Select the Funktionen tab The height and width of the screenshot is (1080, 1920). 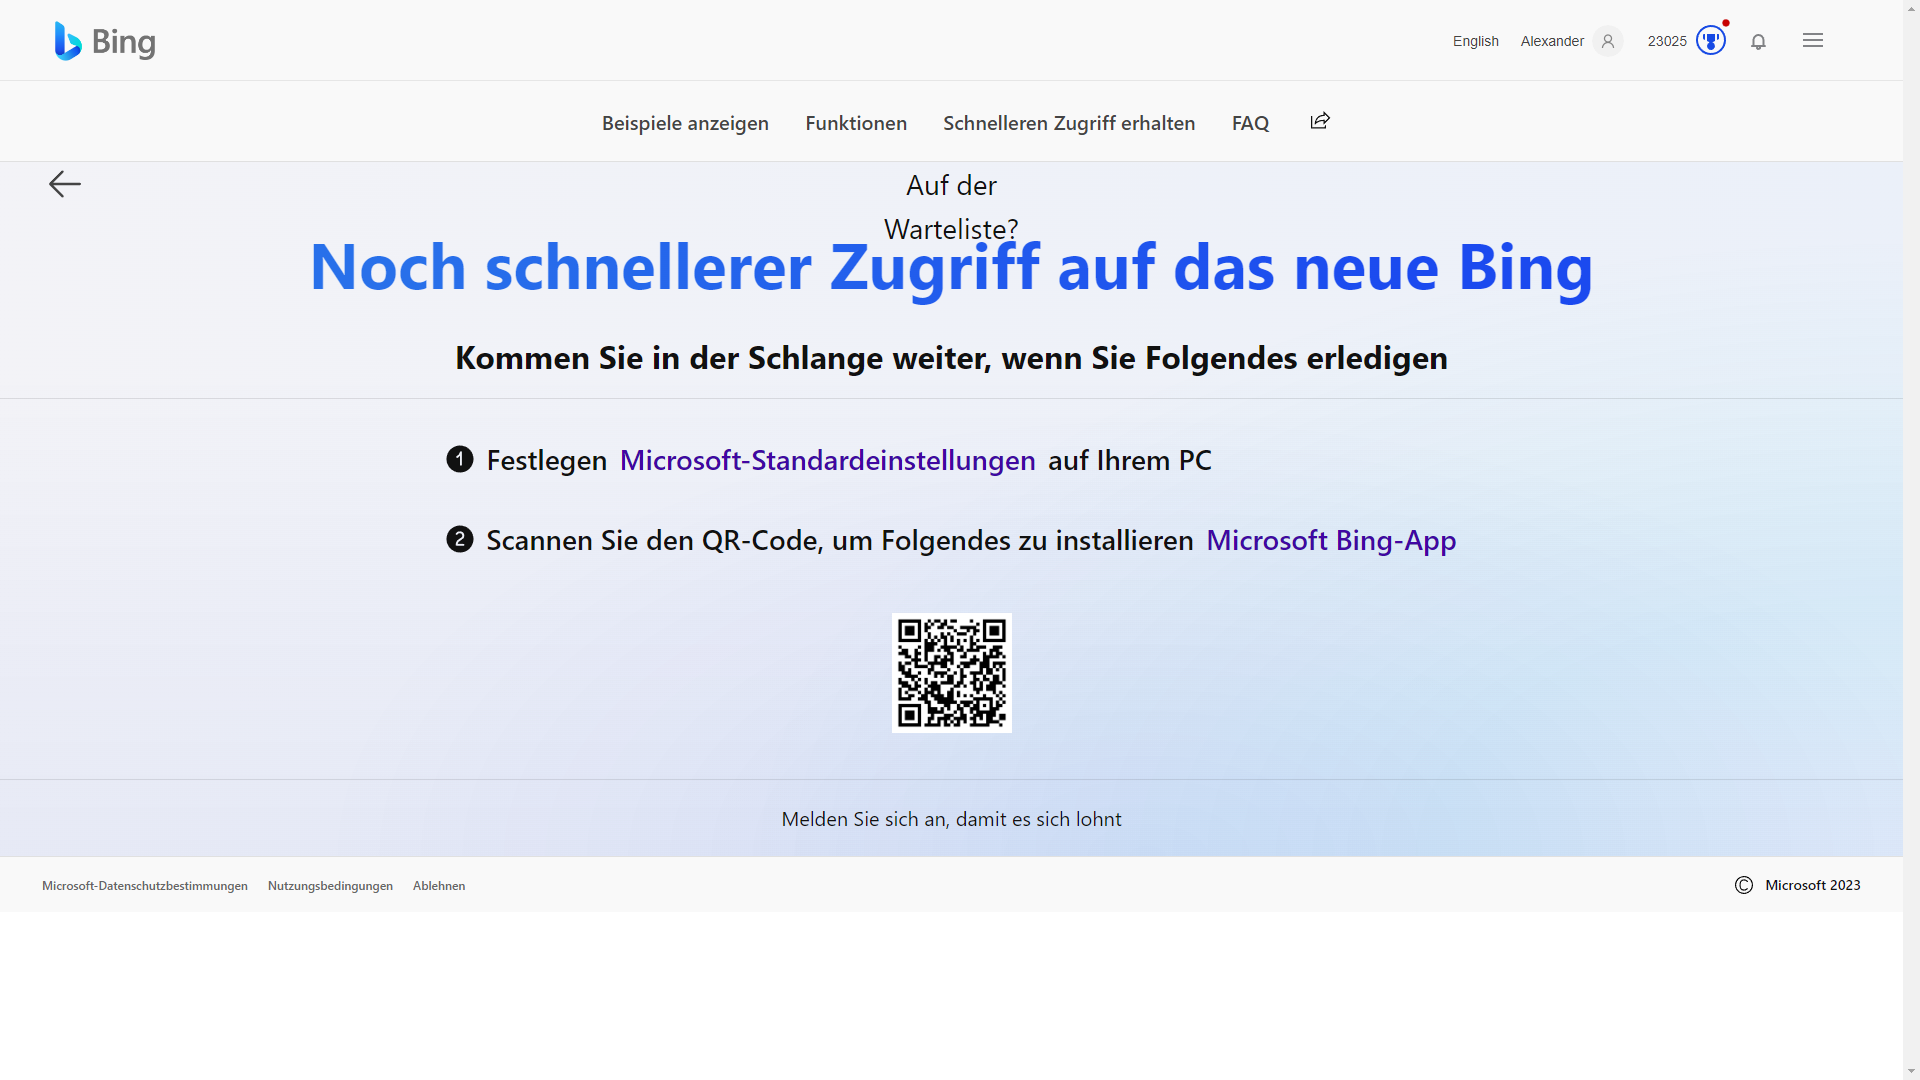[x=856, y=123]
